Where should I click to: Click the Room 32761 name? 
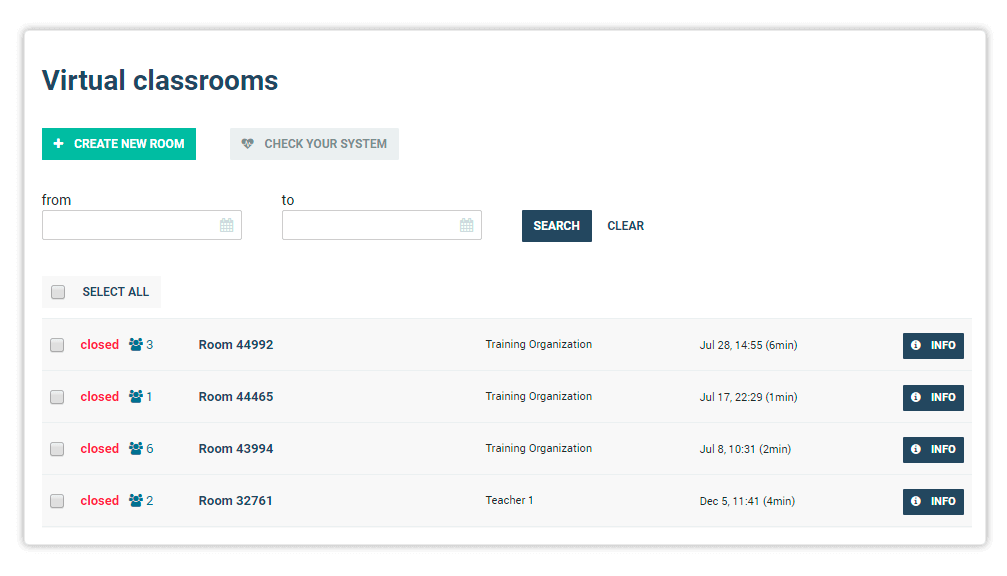(235, 501)
